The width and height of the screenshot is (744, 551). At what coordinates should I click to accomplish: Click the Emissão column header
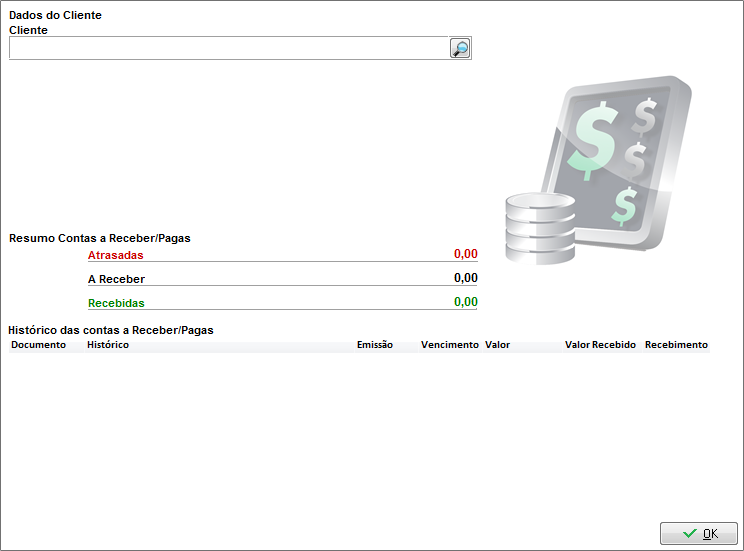click(x=375, y=345)
